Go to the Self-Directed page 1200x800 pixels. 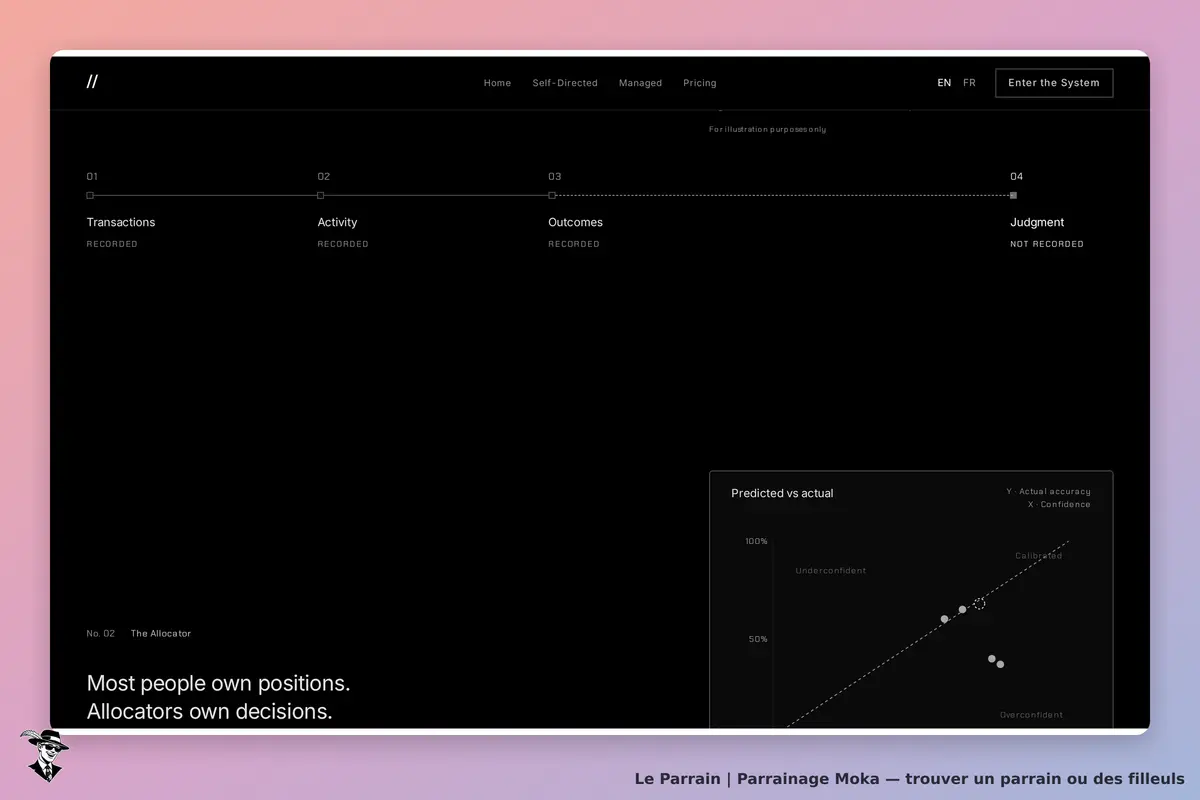[565, 83]
